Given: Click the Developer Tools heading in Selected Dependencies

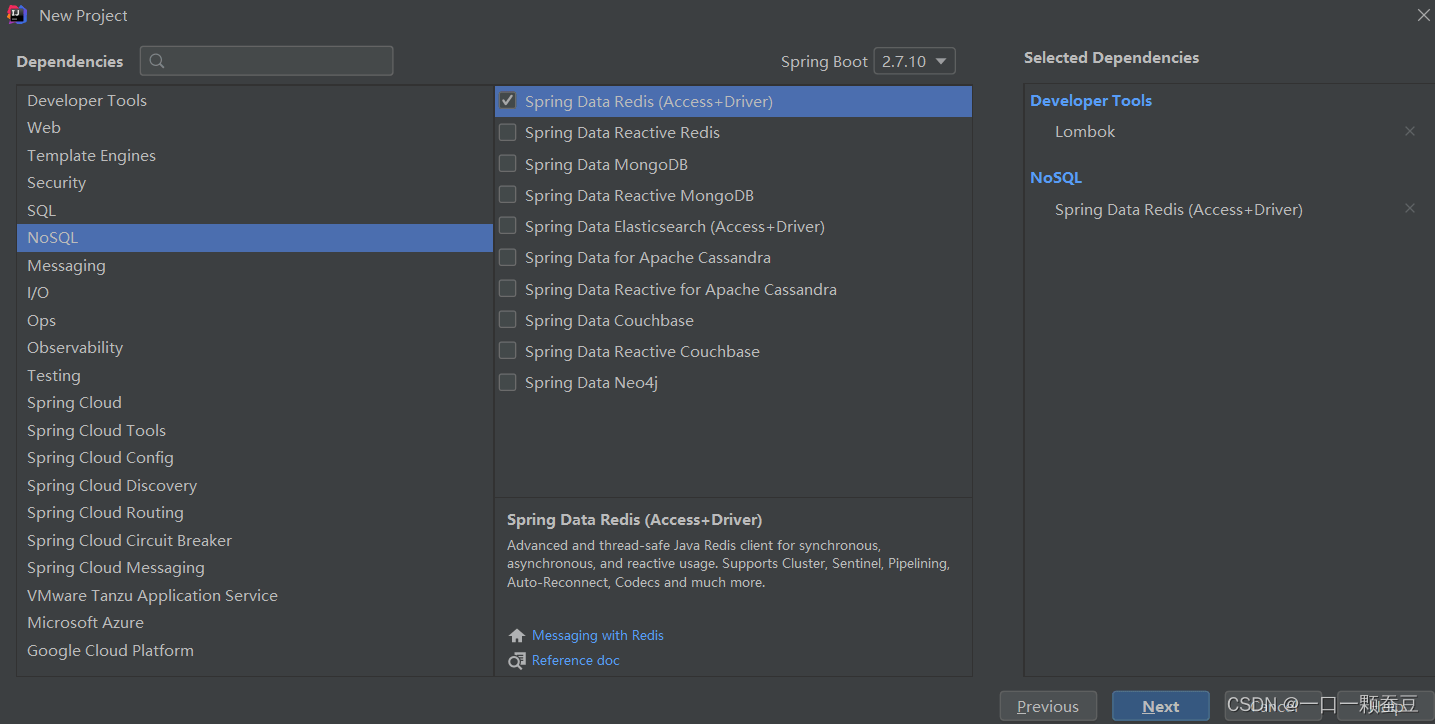Looking at the screenshot, I should point(1091,101).
